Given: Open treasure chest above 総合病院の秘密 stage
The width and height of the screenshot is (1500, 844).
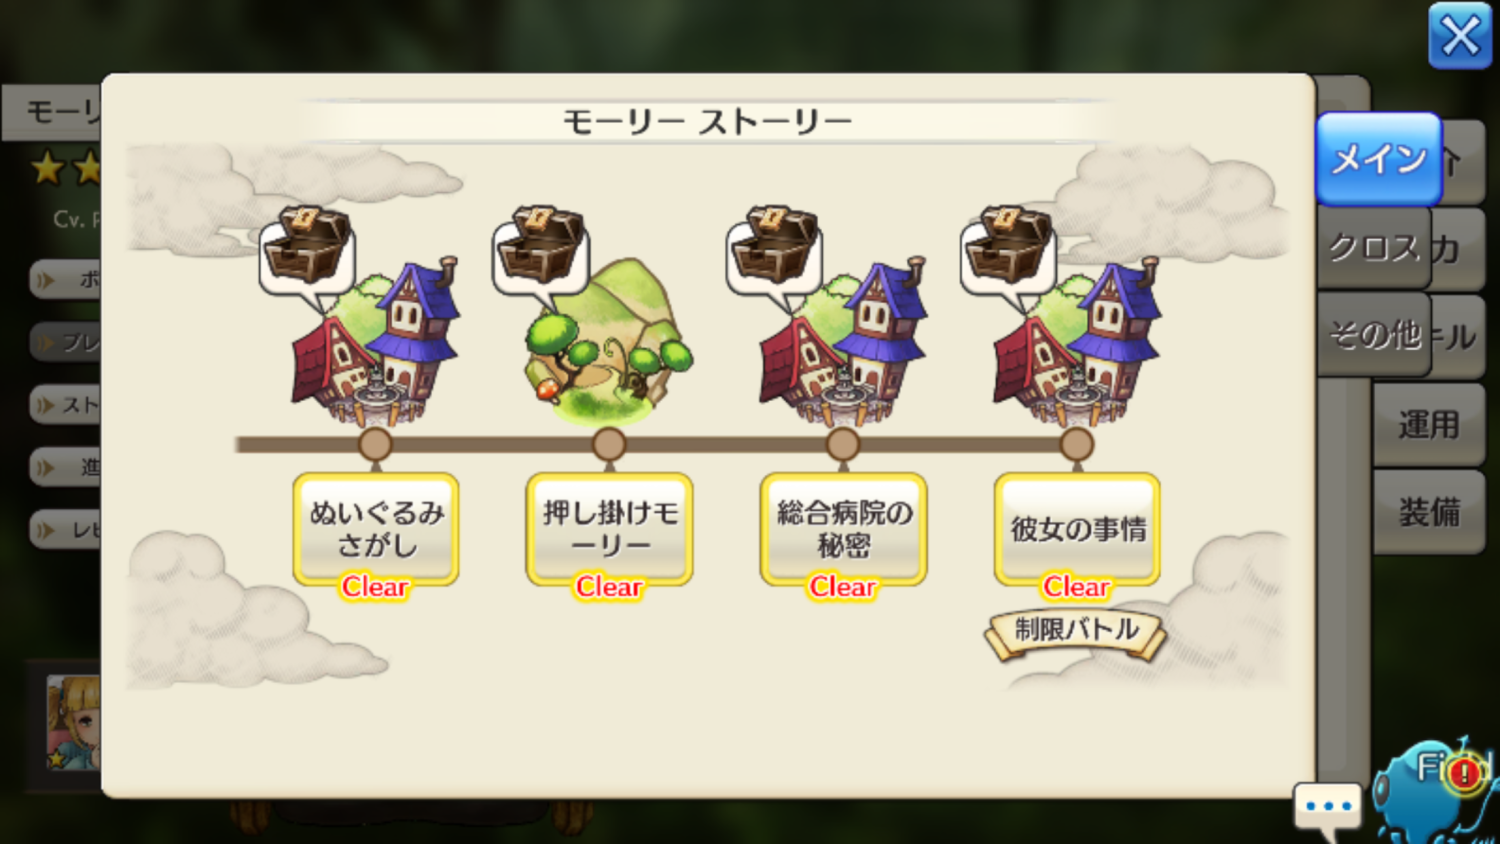Looking at the screenshot, I should point(775,250).
